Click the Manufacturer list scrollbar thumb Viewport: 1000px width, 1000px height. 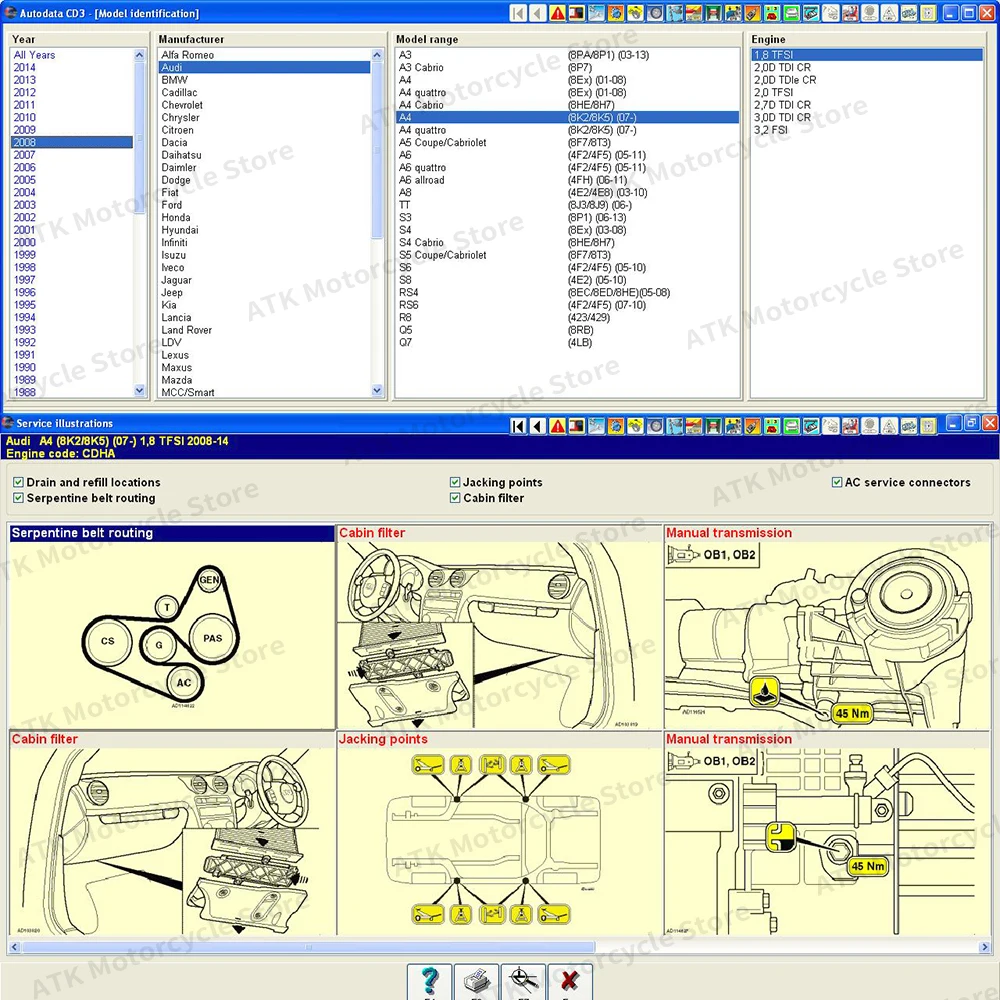click(377, 150)
